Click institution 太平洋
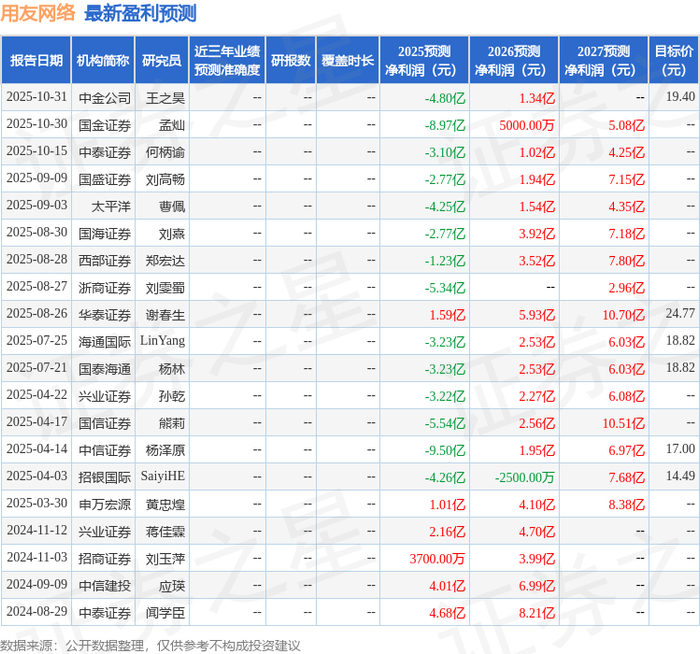Image resolution: width=700 pixels, height=654 pixels. click(x=111, y=207)
